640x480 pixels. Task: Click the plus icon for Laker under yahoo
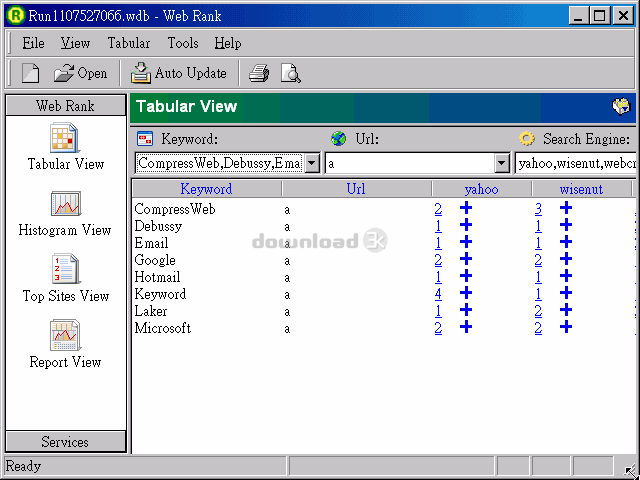[x=466, y=310]
